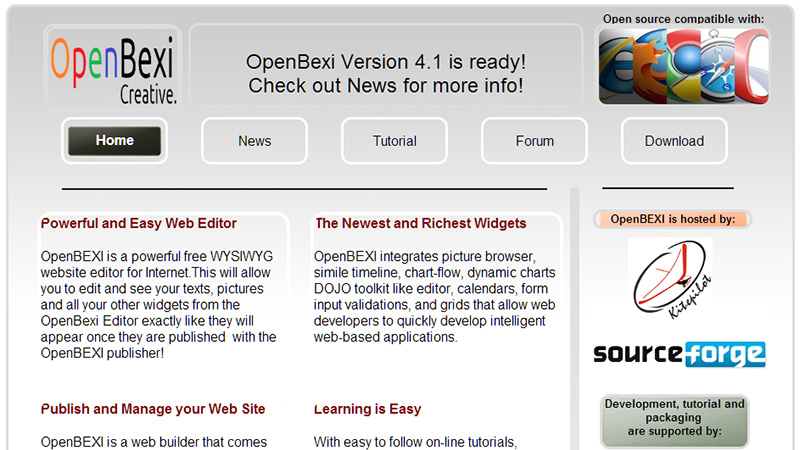Click the text 'With easy to follow on-line tutorials'
Viewport: 800px width, 450px height.
(x=415, y=442)
